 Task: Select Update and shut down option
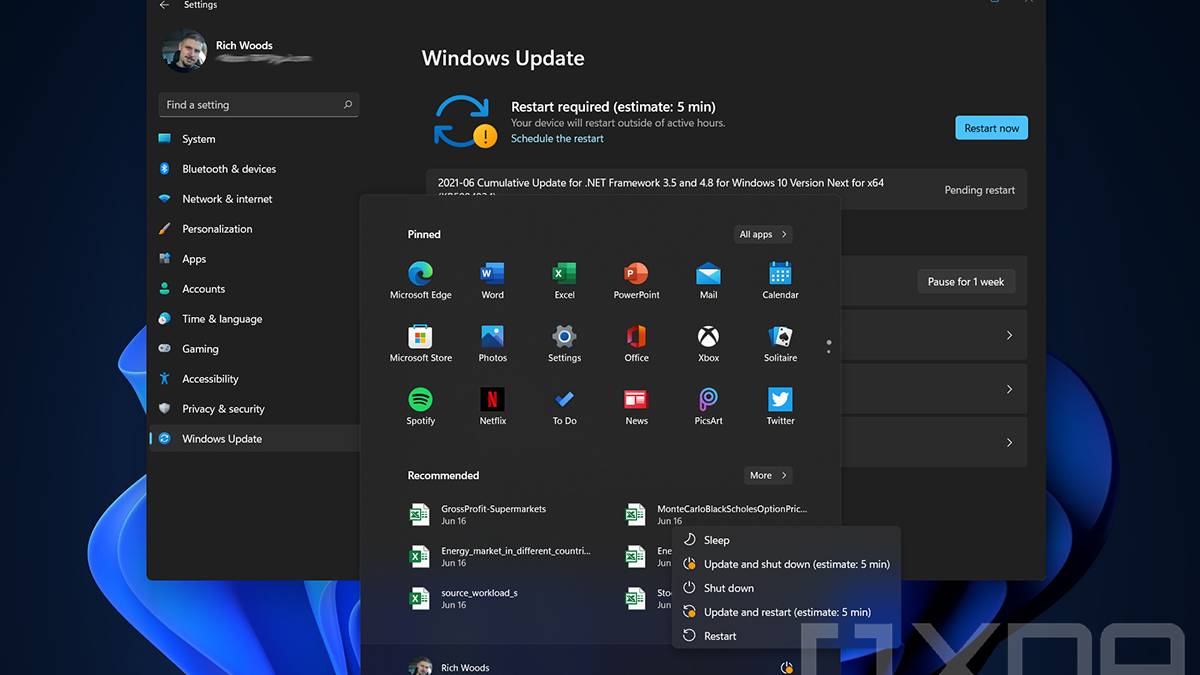(x=787, y=564)
